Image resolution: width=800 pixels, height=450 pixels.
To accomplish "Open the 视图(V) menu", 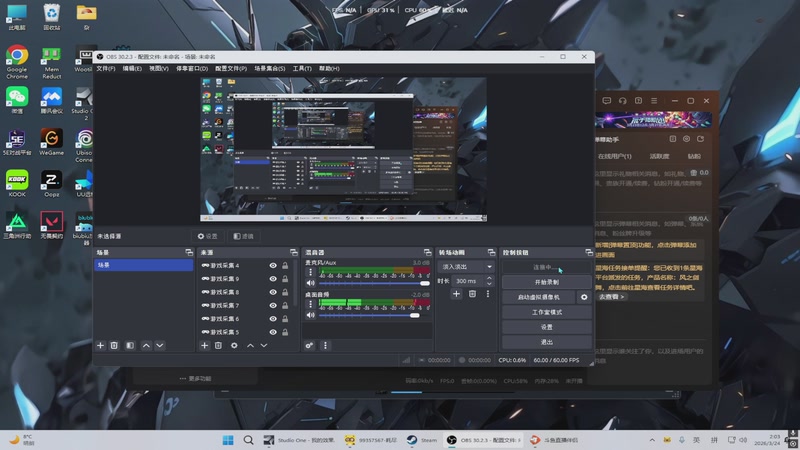I will click(x=159, y=68).
